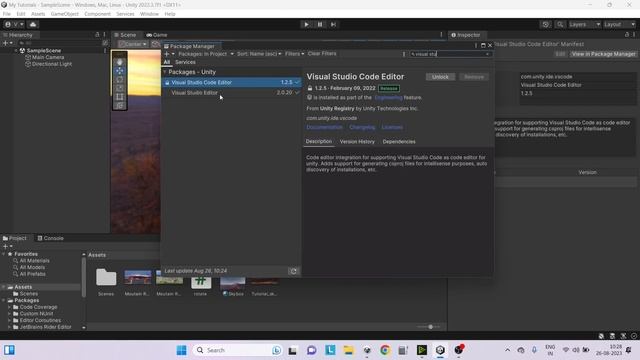The image size is (640, 360).
Task: Open the package Documentation link
Action: pos(324,127)
